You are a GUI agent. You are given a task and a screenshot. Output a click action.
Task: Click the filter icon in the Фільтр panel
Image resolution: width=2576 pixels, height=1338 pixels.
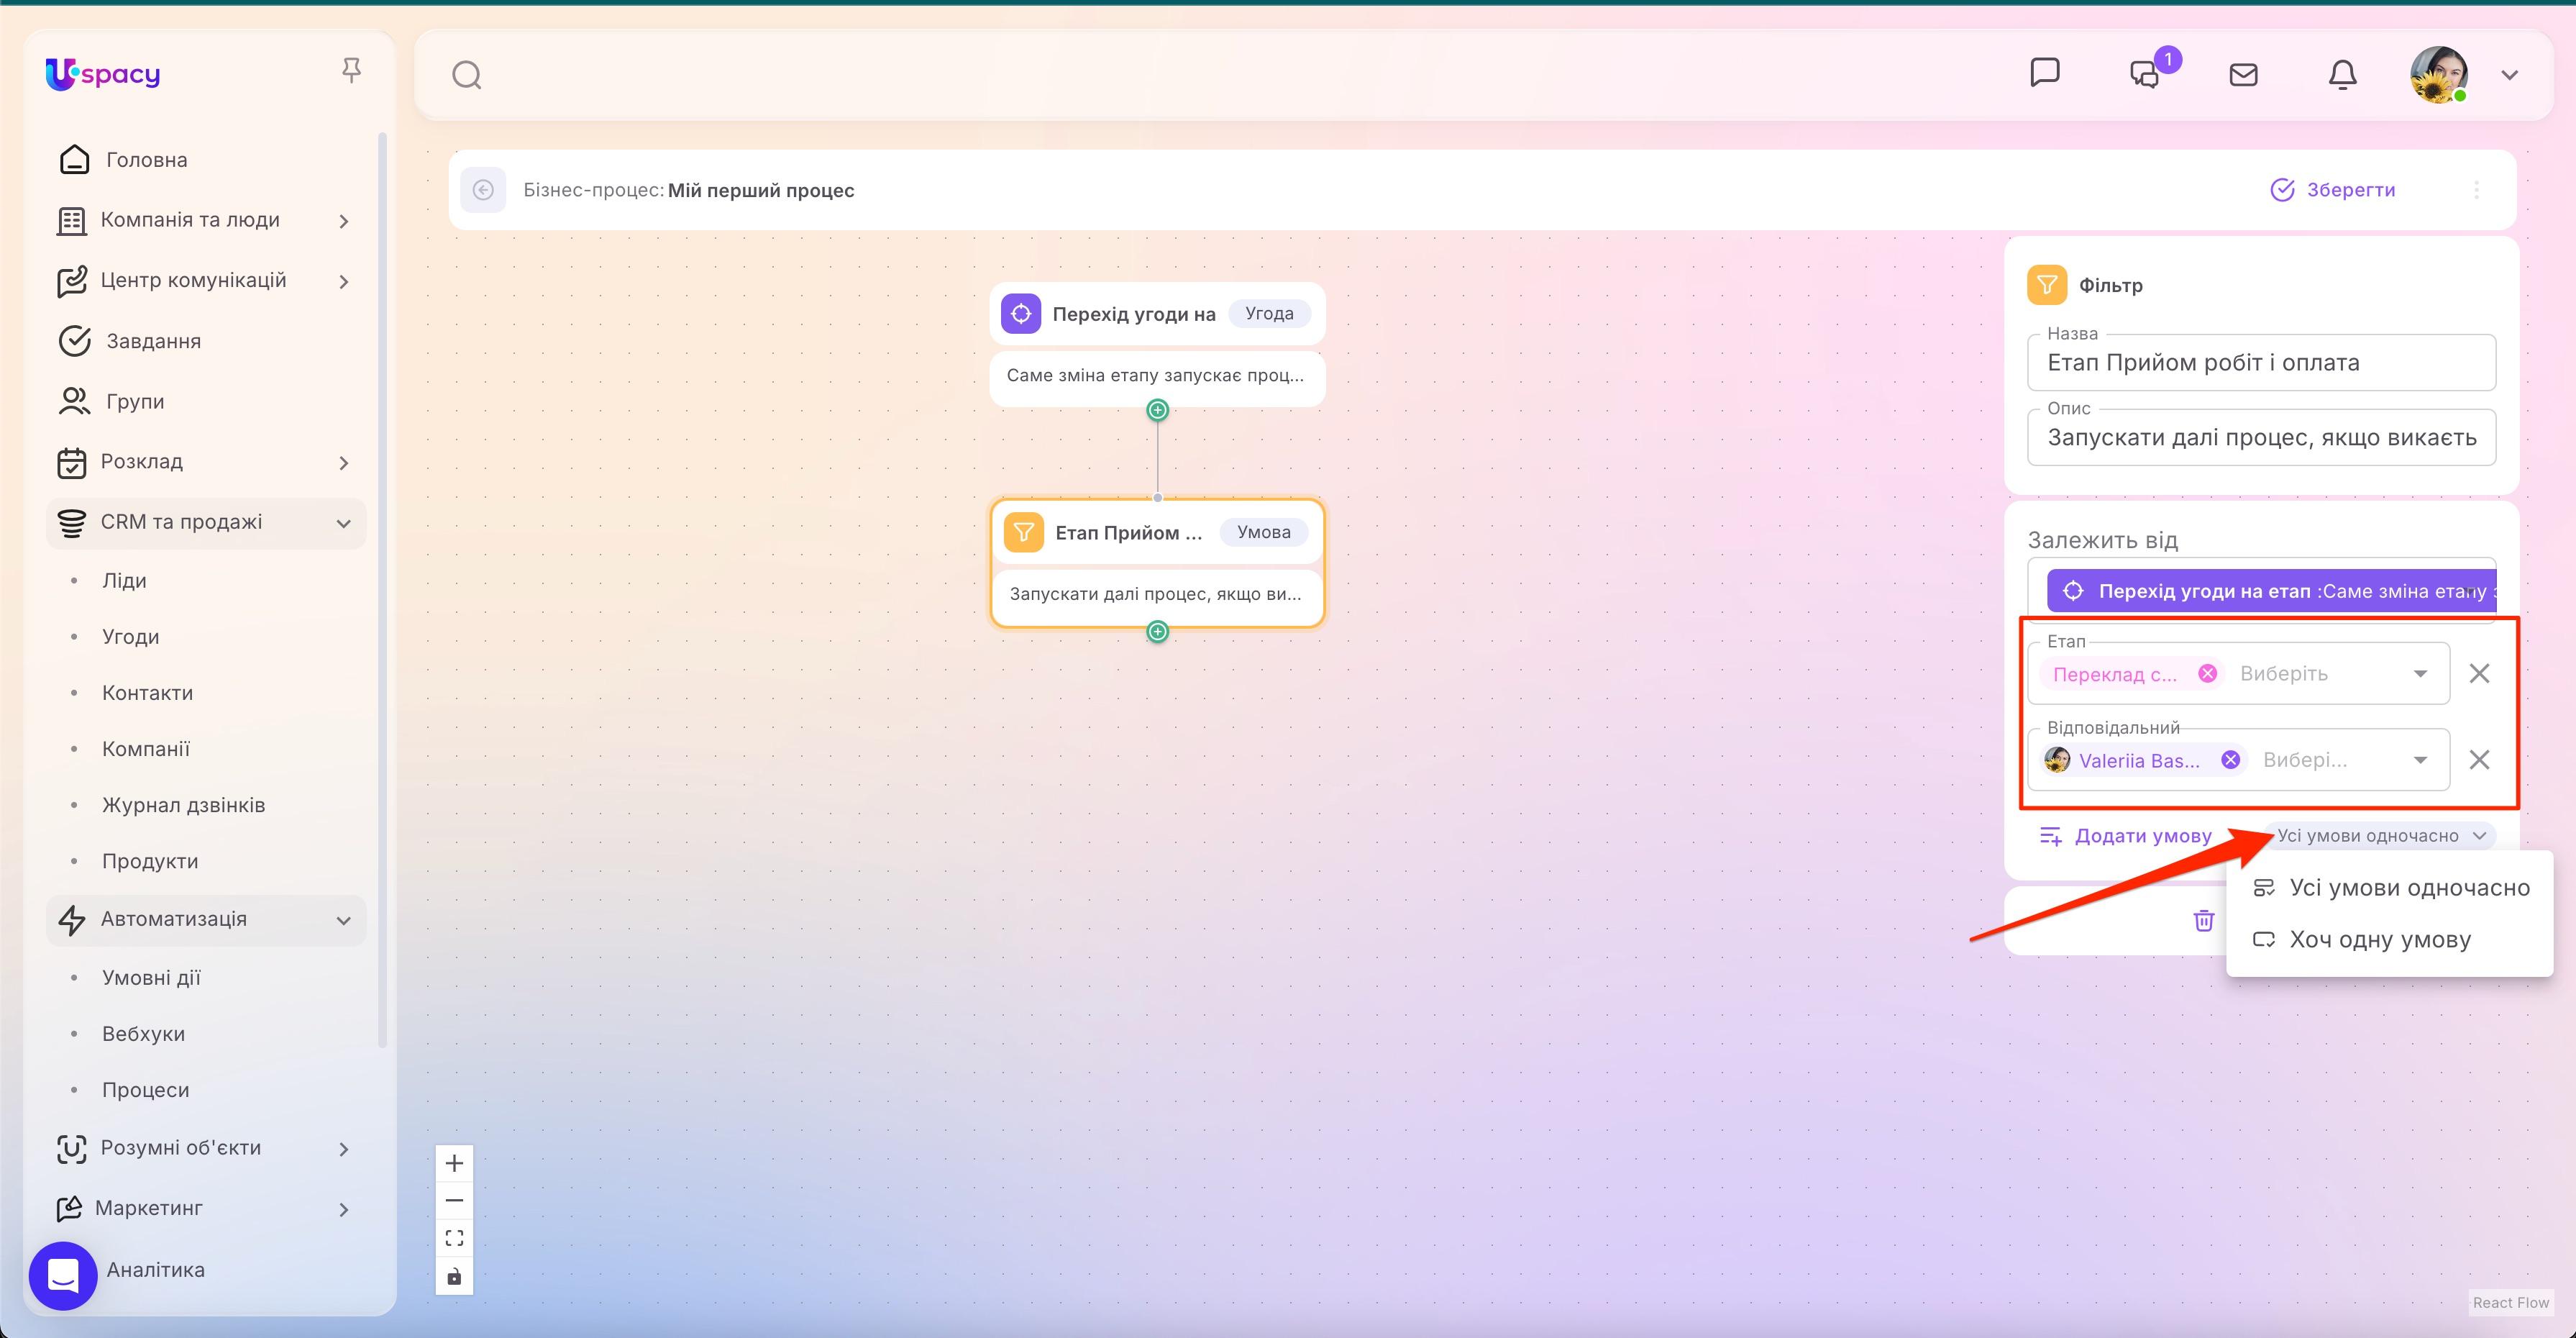click(x=2047, y=284)
